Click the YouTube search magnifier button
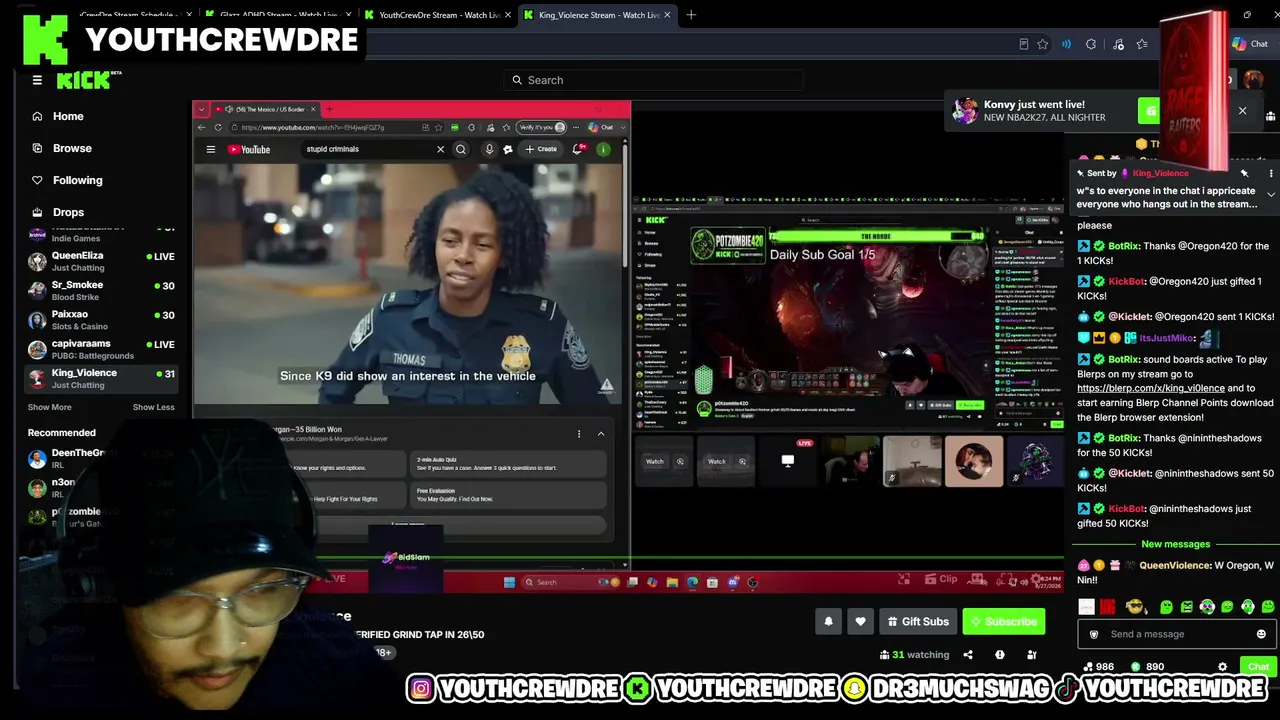1280x720 pixels. (x=461, y=149)
